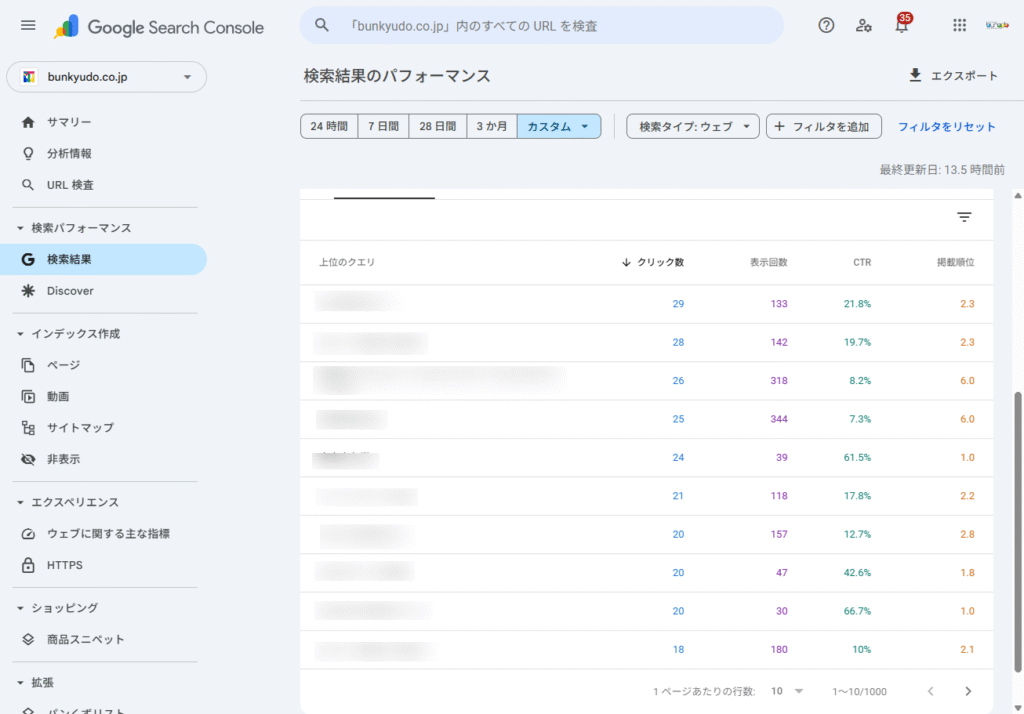
Task: Go to the next page of queries
Action: 967,690
